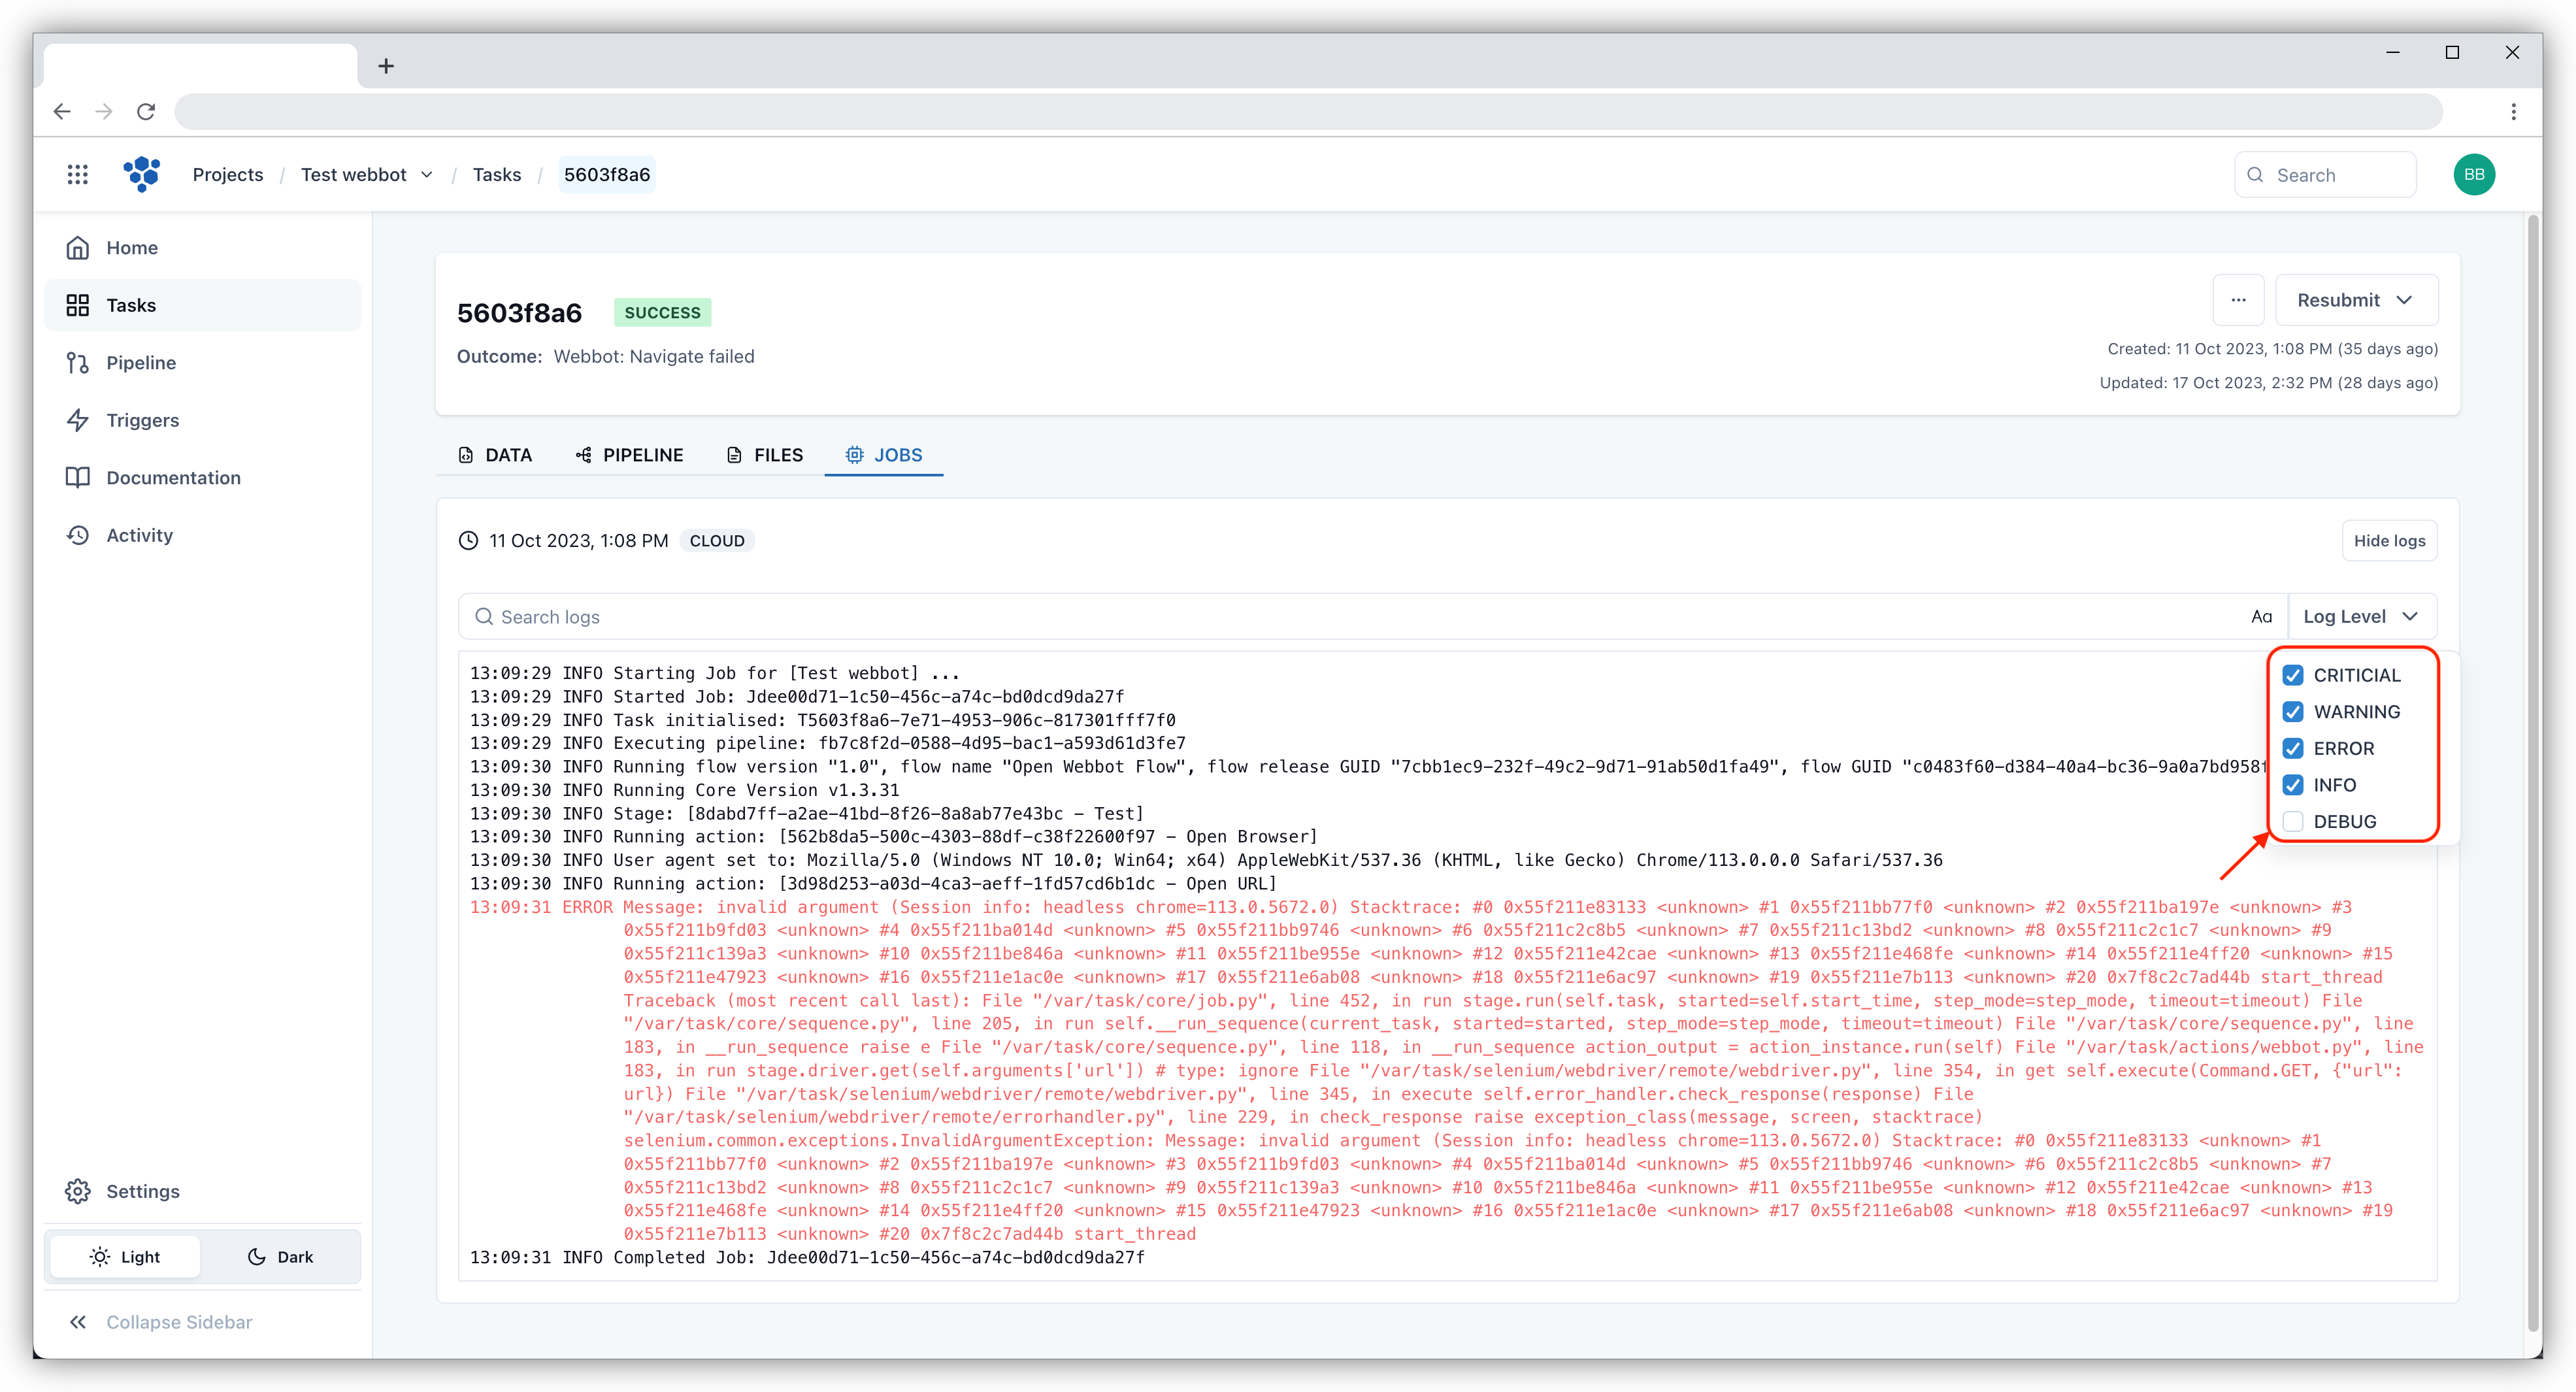Click the Home icon in sidebar
This screenshot has width=2576, height=1392.
pyautogui.click(x=78, y=248)
